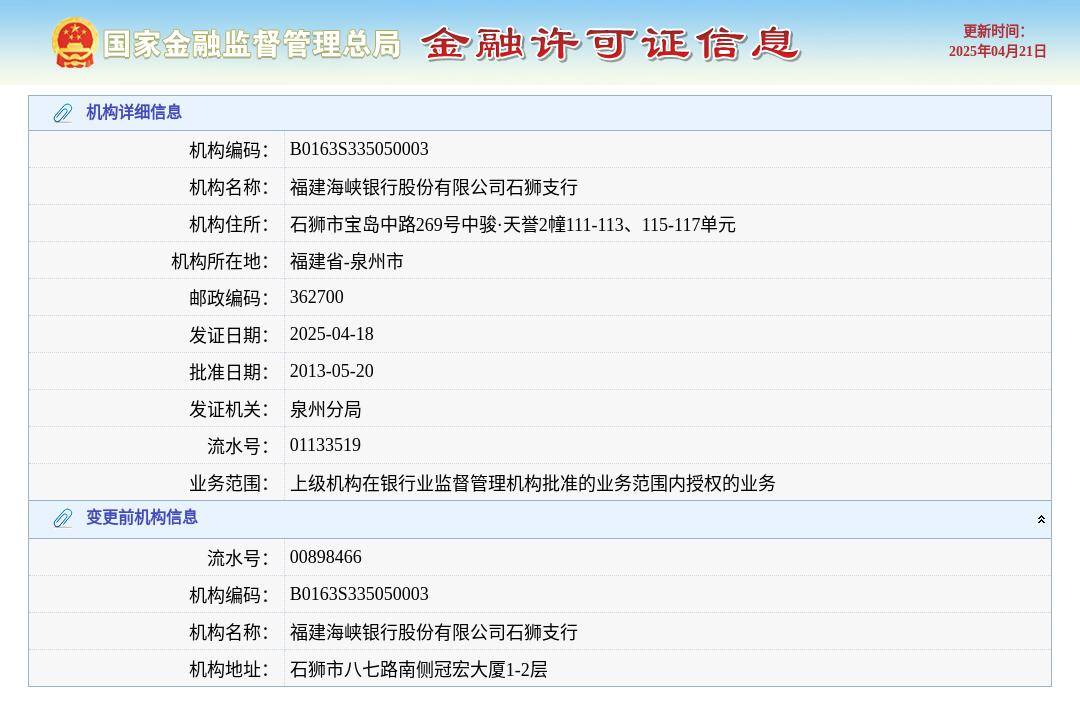Click the 机构住所 label
1080x701 pixels.
pos(229,224)
